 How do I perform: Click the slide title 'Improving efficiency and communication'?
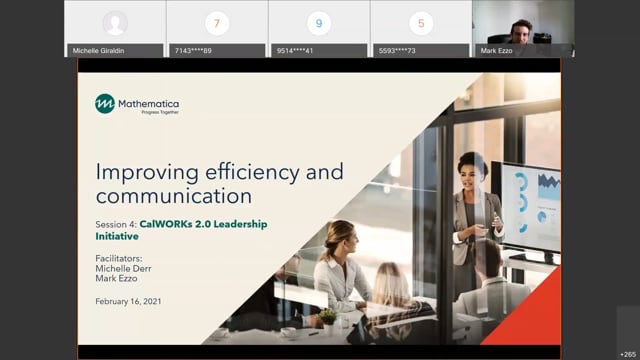tap(220, 184)
